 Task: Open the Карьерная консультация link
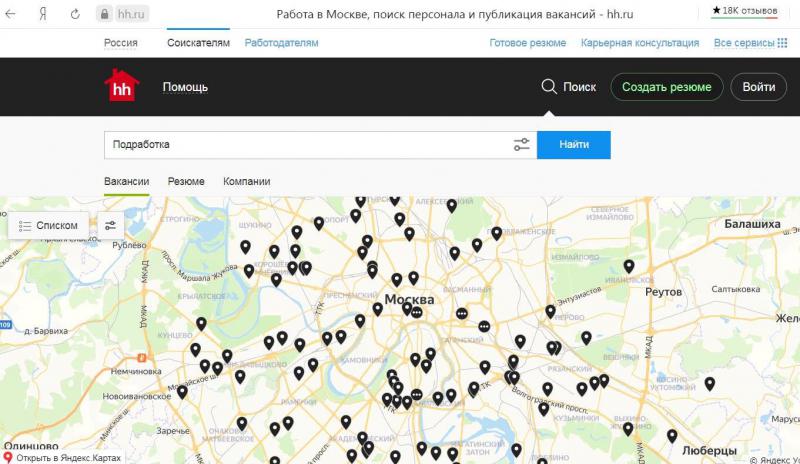click(640, 43)
